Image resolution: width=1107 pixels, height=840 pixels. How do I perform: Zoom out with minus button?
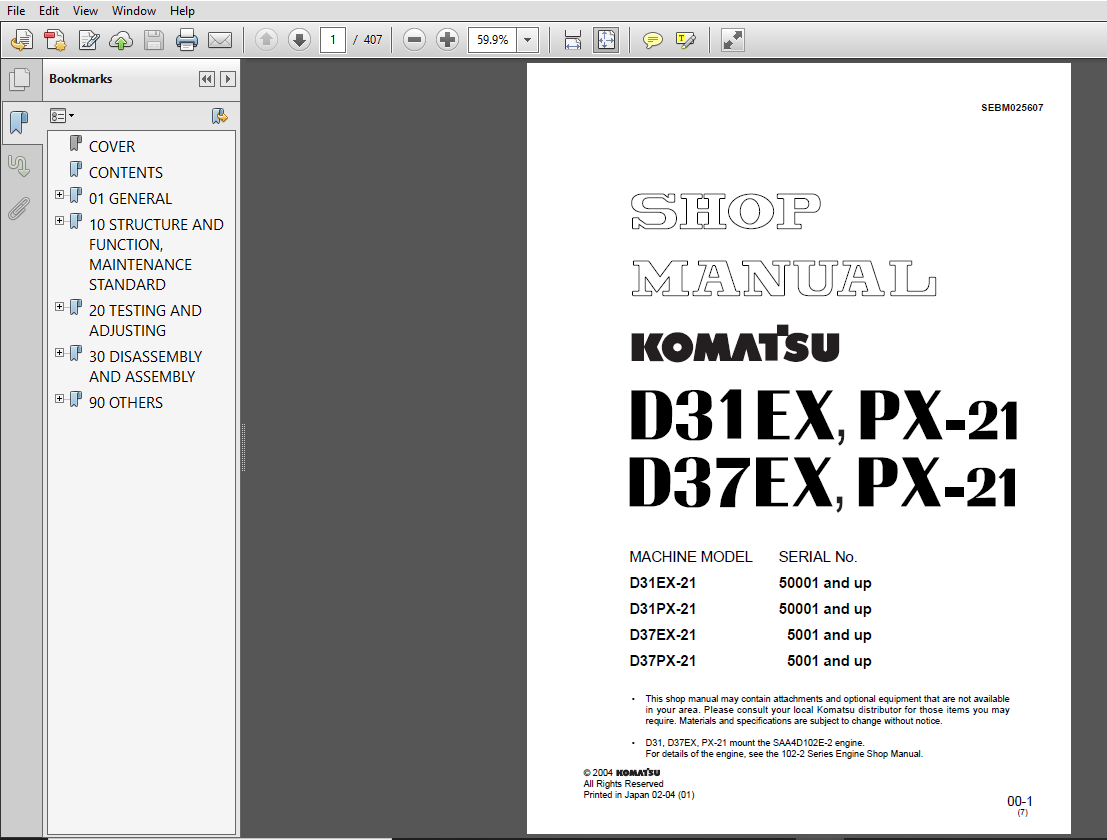(414, 40)
